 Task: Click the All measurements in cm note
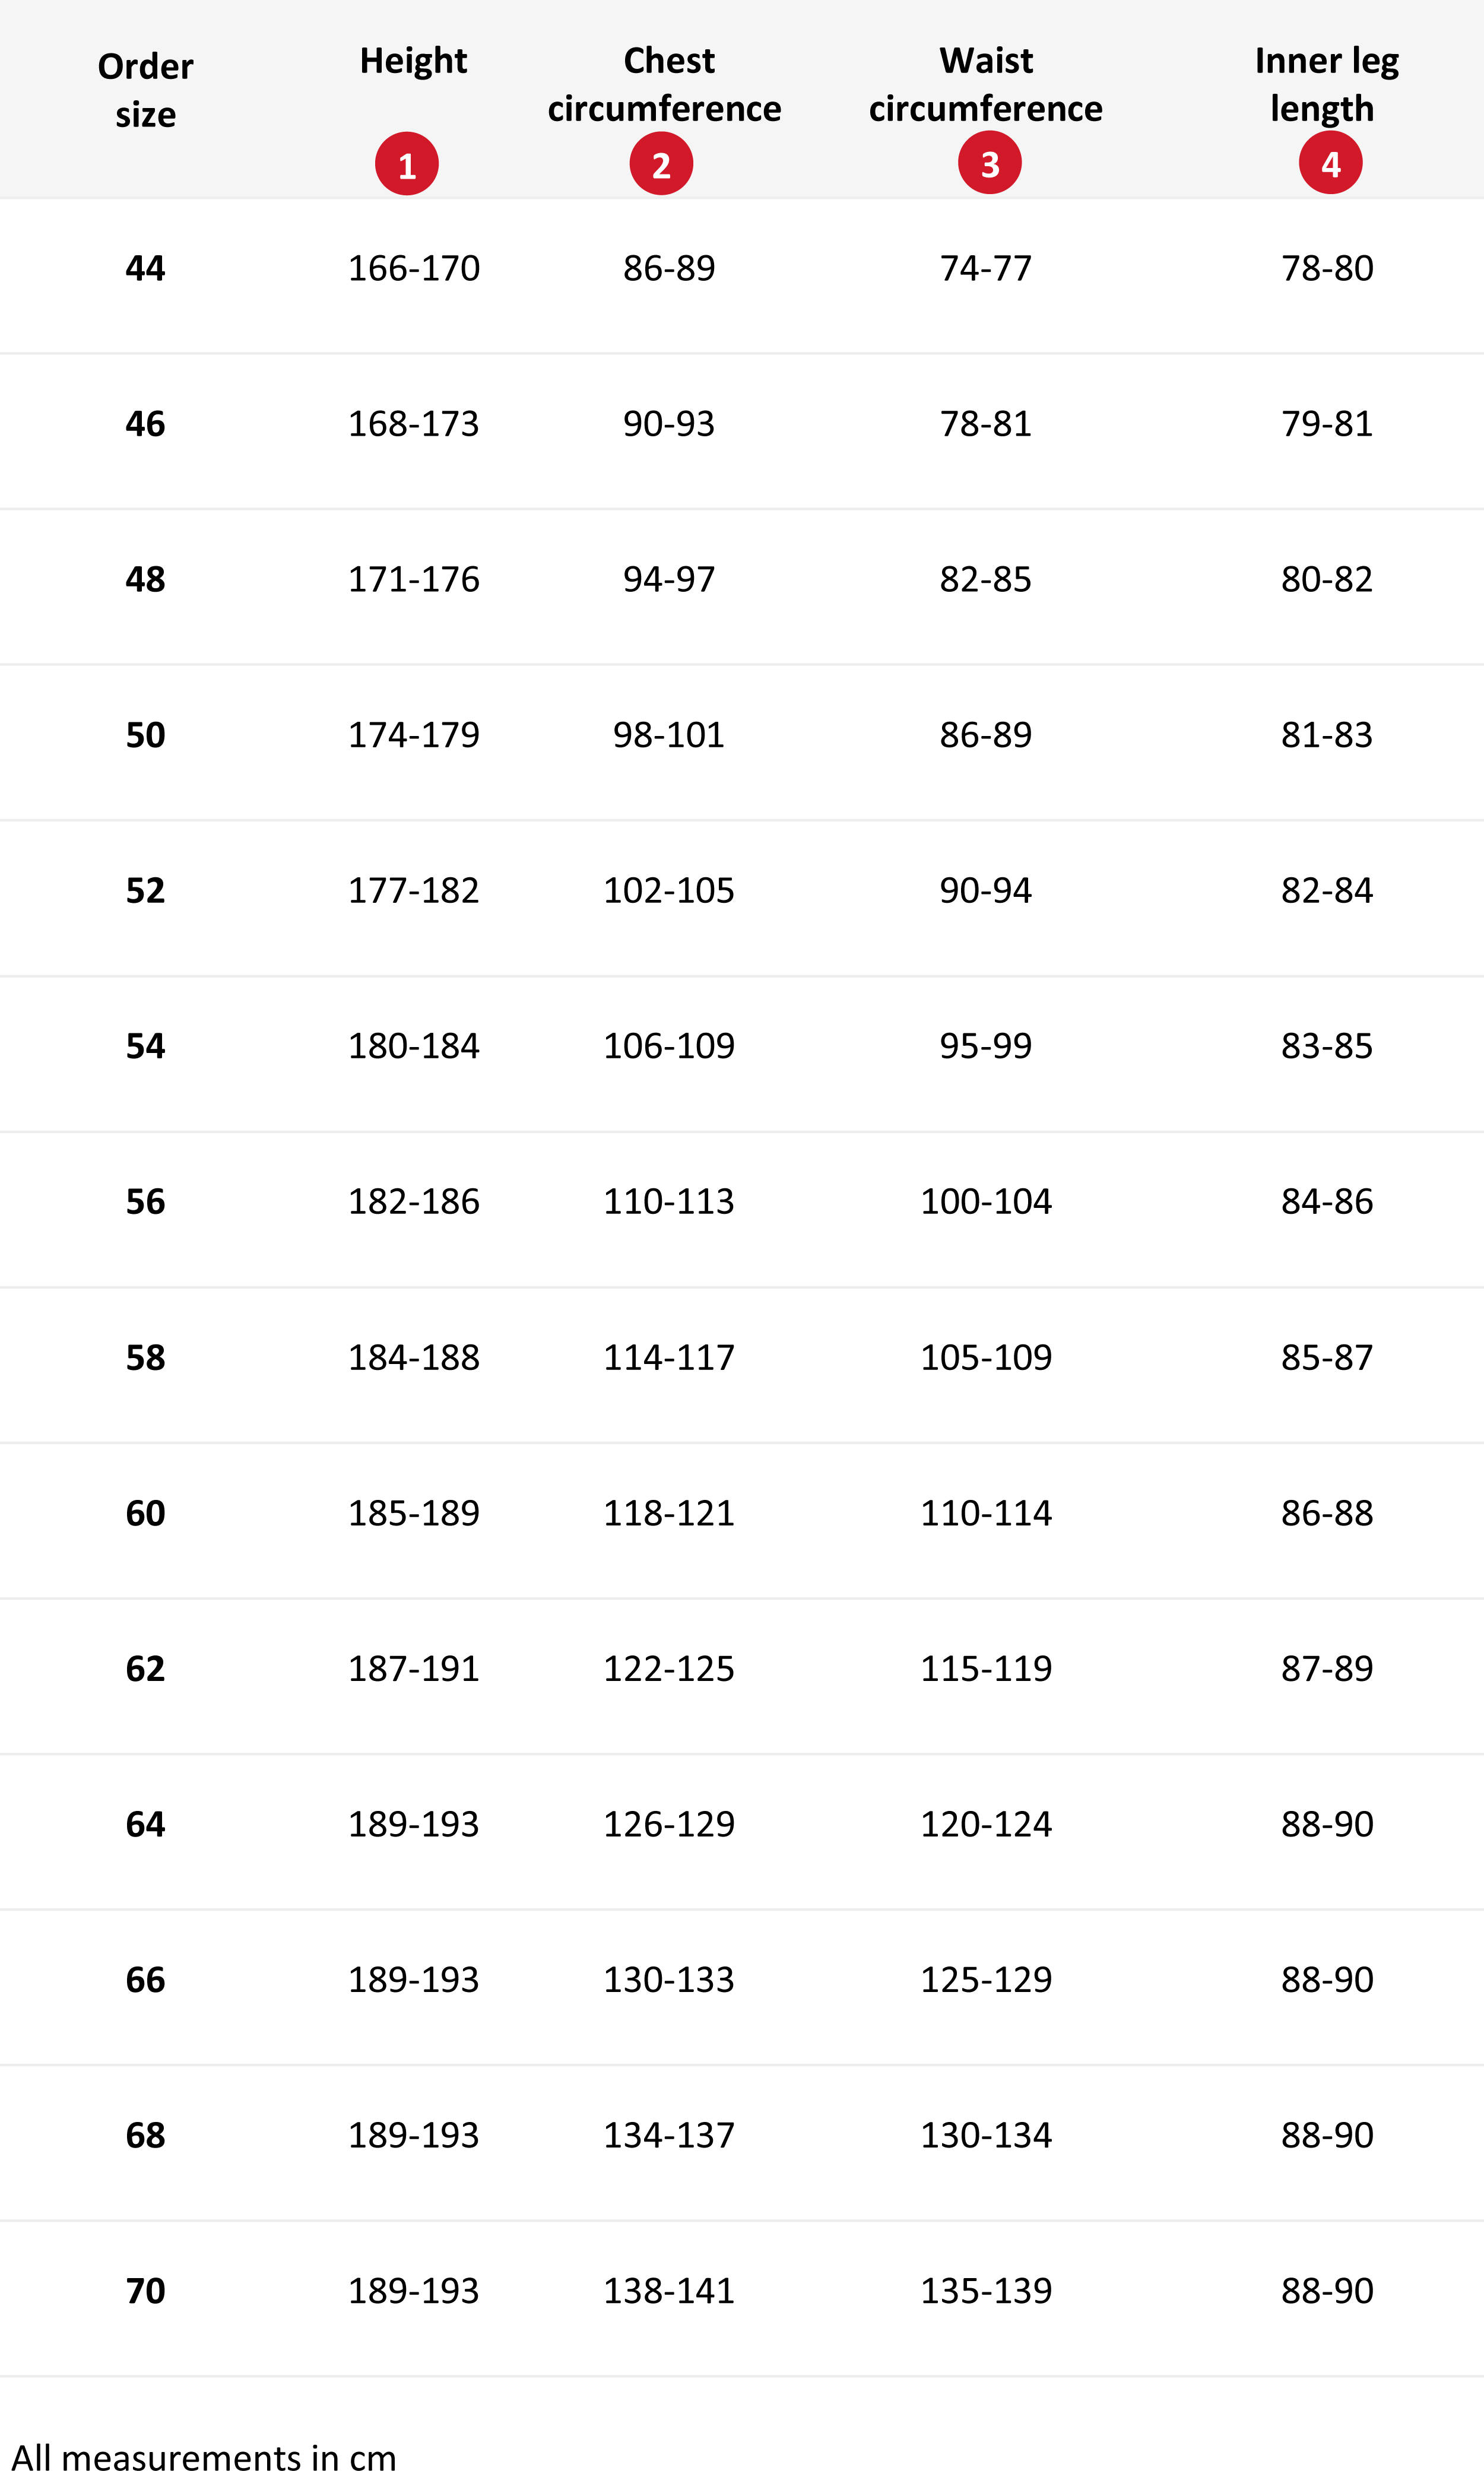[x=204, y=2449]
